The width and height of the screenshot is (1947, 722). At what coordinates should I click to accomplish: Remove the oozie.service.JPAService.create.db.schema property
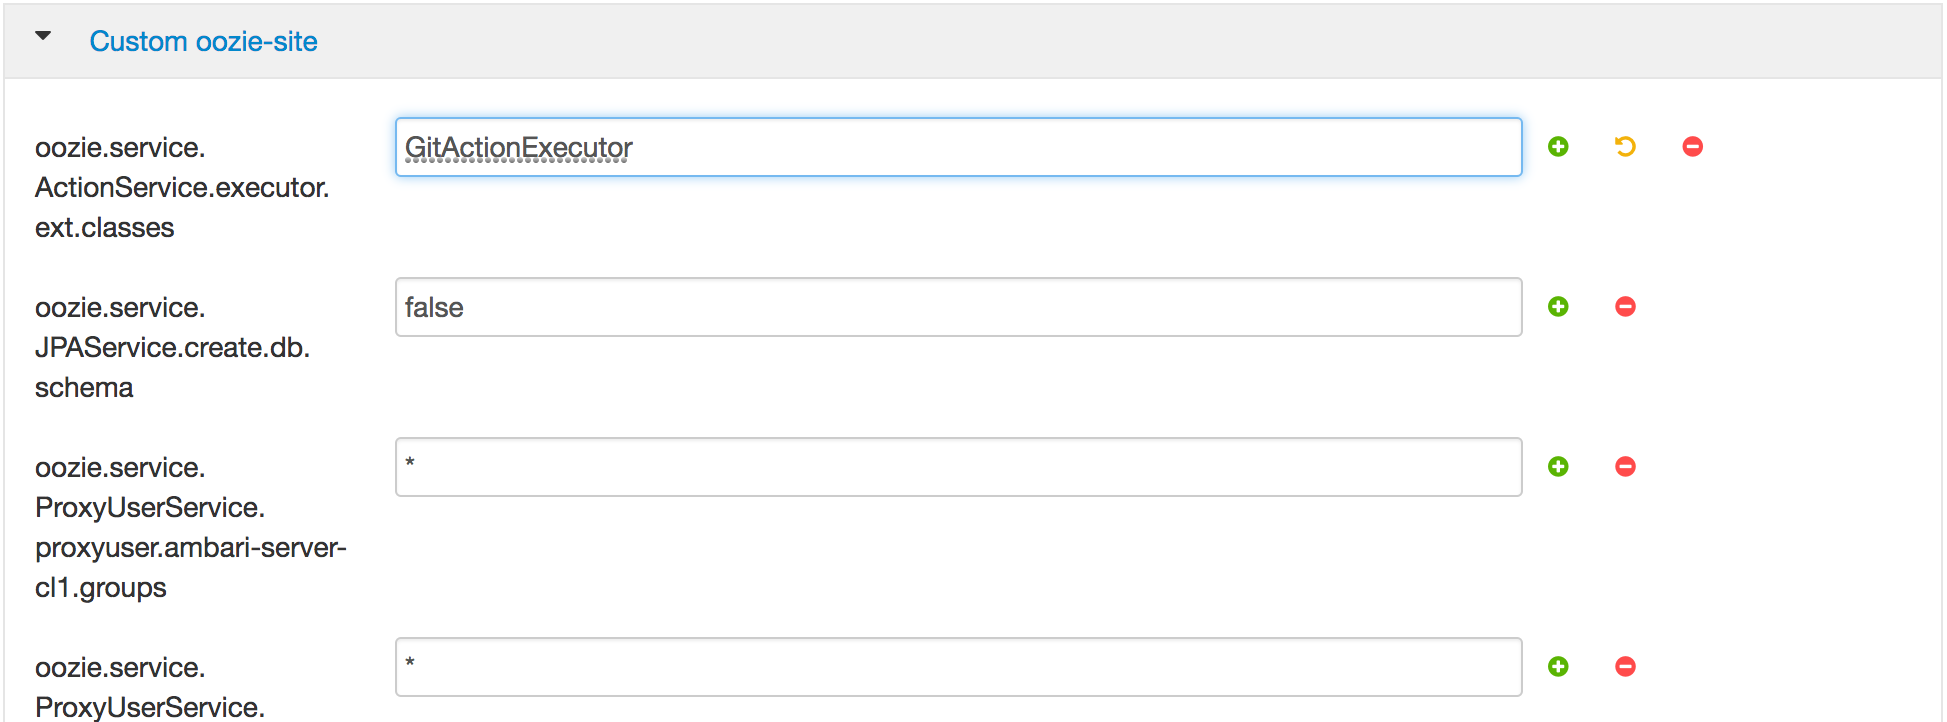pos(1625,306)
